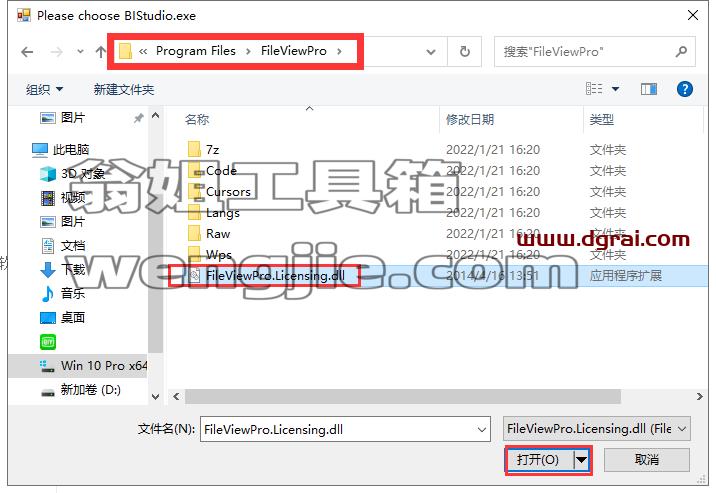Screen dimensions: 716x493
Task: Select 桌面 in navigation pane
Action: pyautogui.click(x=63, y=317)
